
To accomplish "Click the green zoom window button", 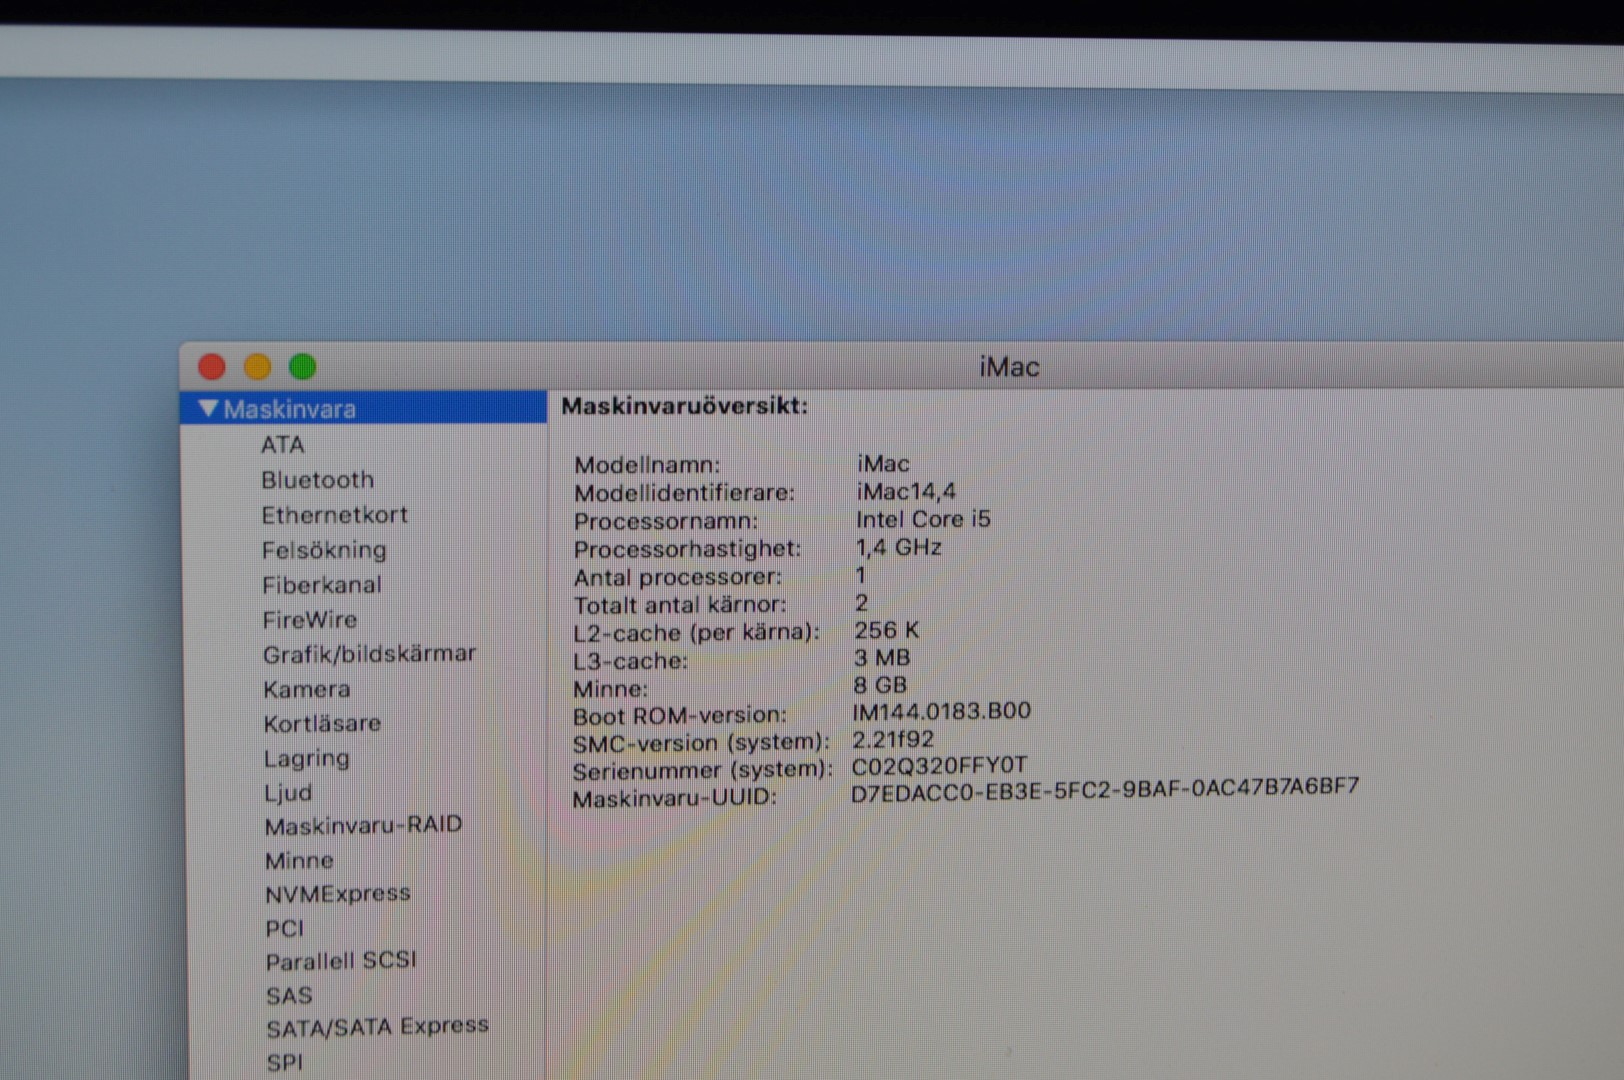I will click(302, 367).
